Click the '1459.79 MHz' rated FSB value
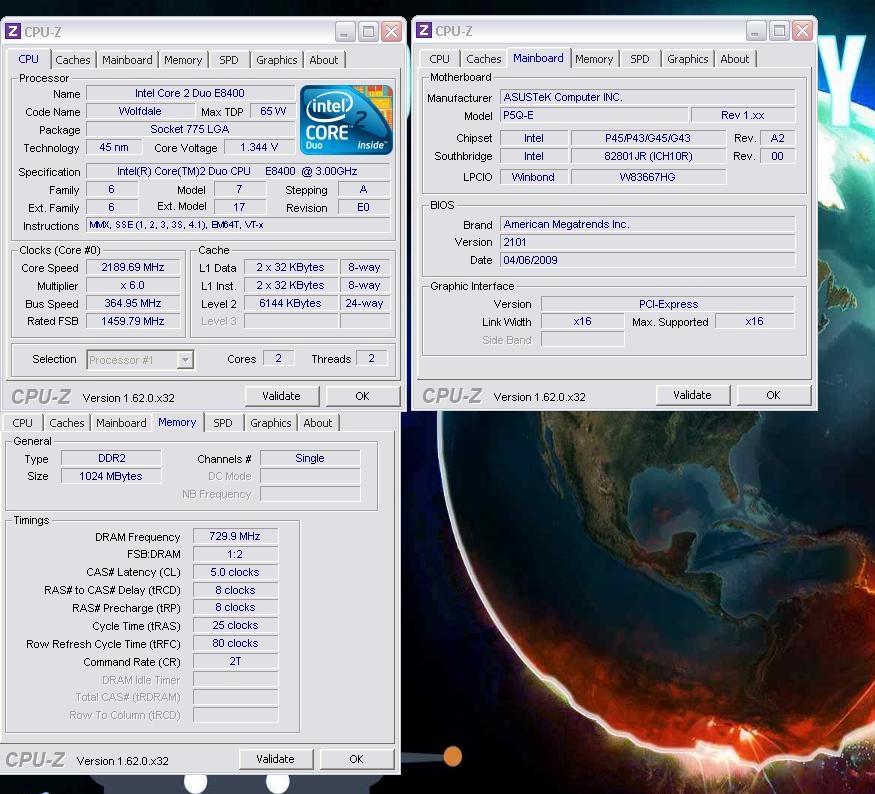This screenshot has height=794, width=875. tap(133, 321)
